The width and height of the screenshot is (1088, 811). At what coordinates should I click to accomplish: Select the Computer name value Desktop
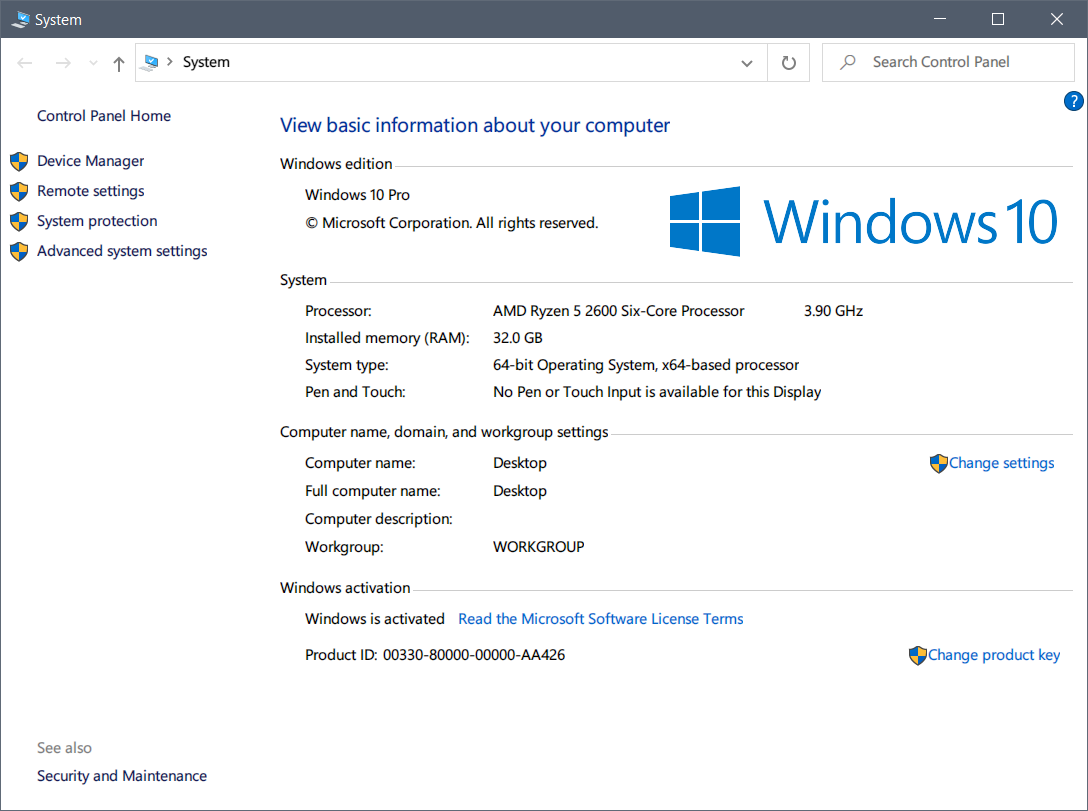(x=520, y=463)
